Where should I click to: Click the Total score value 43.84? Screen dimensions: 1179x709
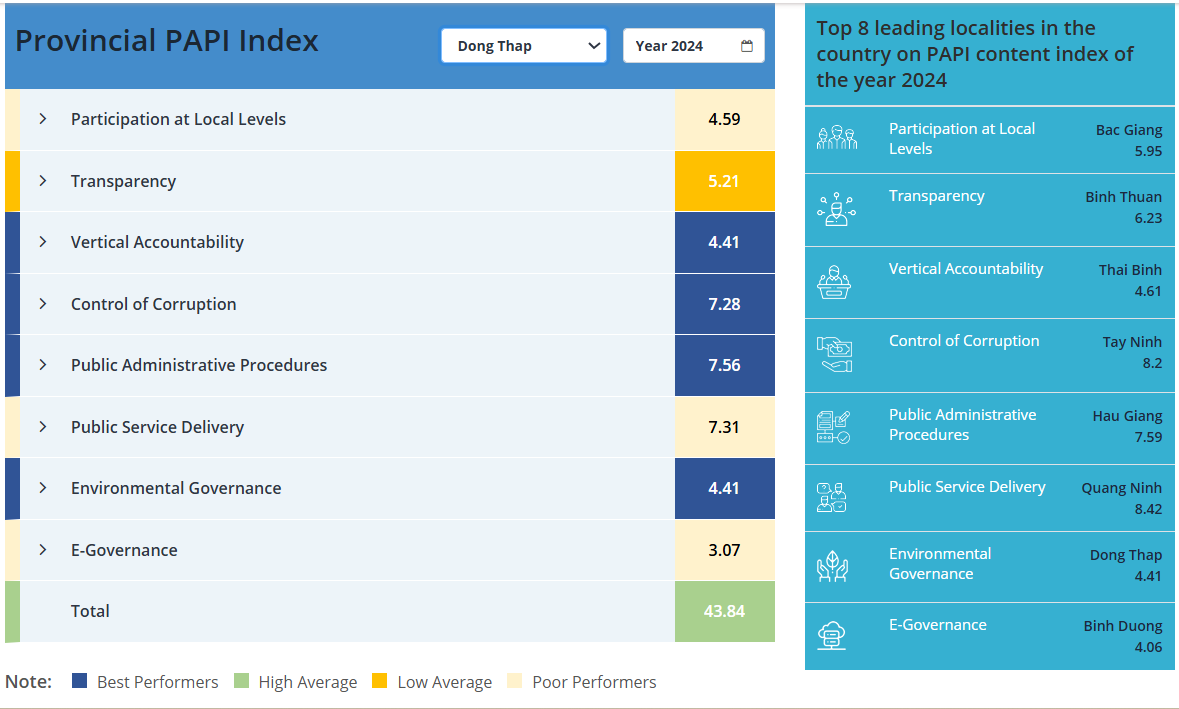(724, 611)
